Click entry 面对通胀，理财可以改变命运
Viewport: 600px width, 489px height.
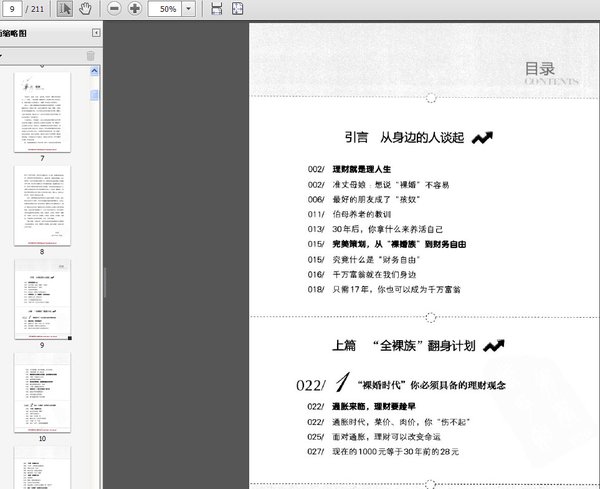[x=386, y=437]
